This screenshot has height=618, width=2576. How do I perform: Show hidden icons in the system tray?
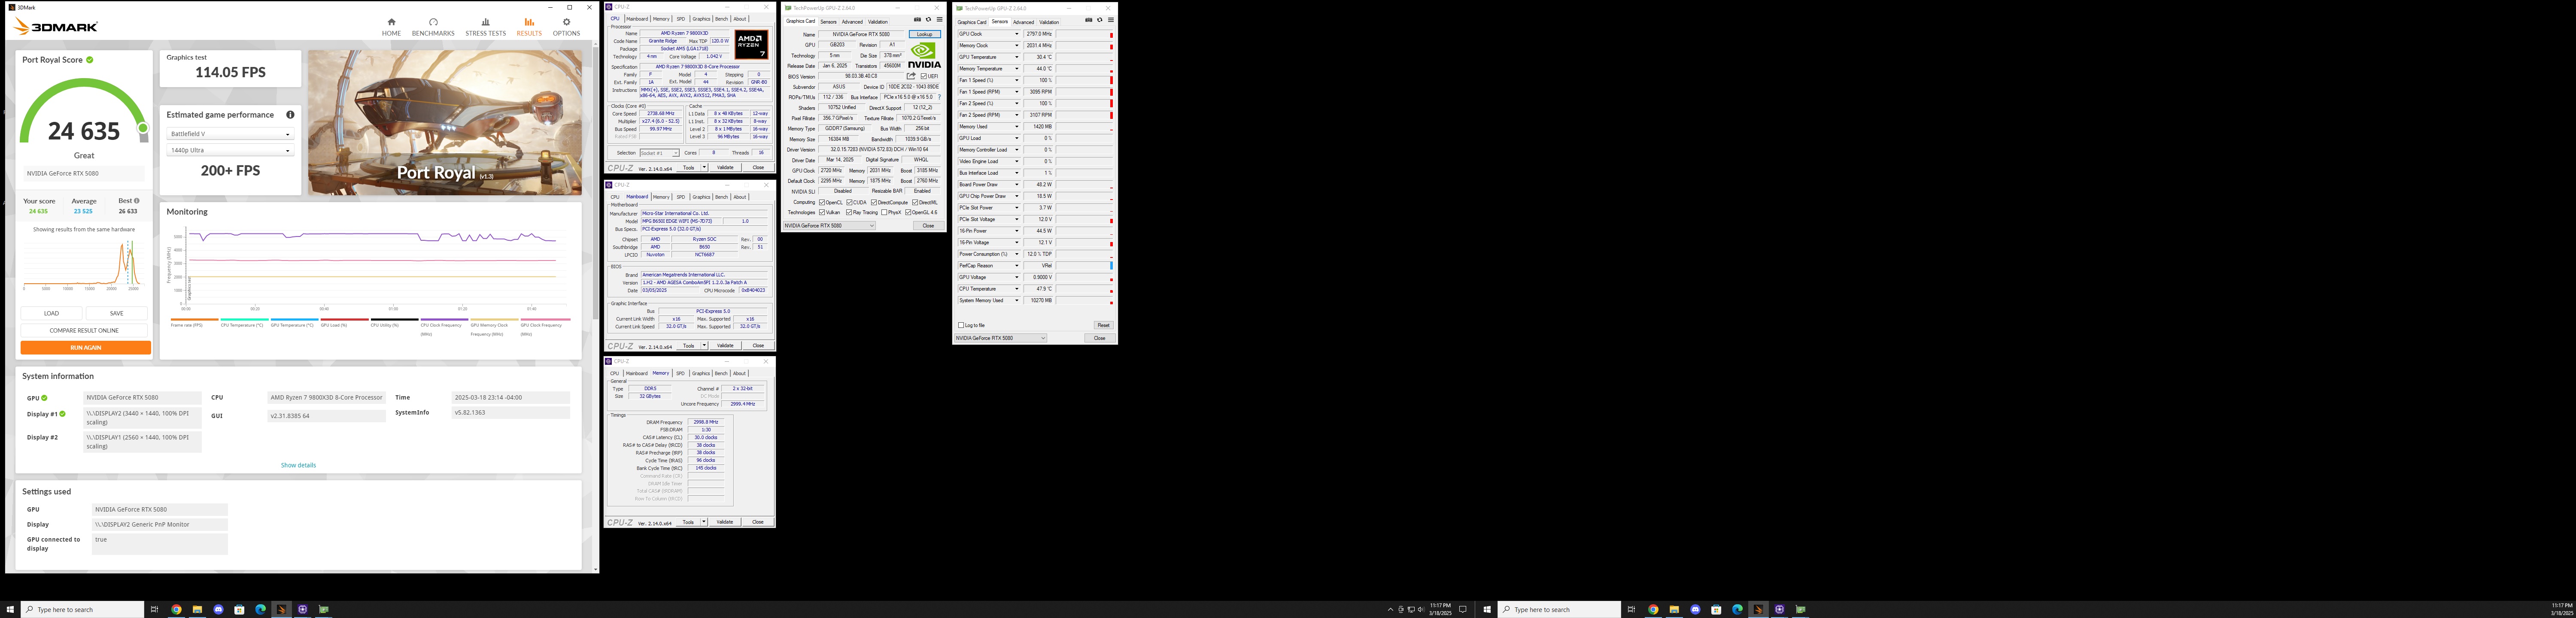click(x=1390, y=609)
